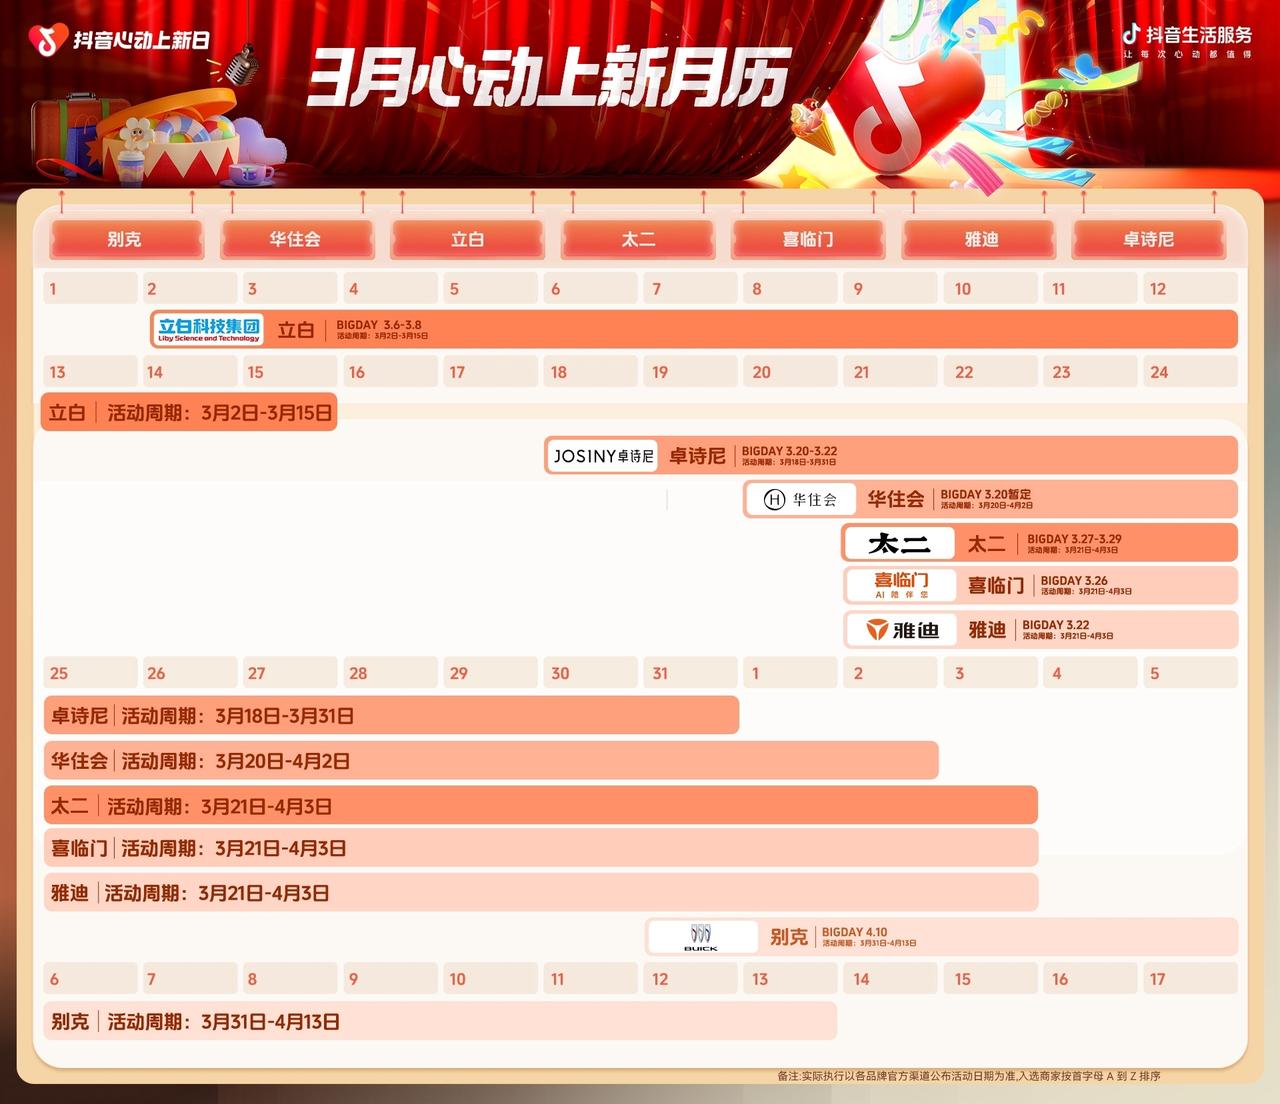
Task: Click the 华住会 H logo
Action: [800, 499]
